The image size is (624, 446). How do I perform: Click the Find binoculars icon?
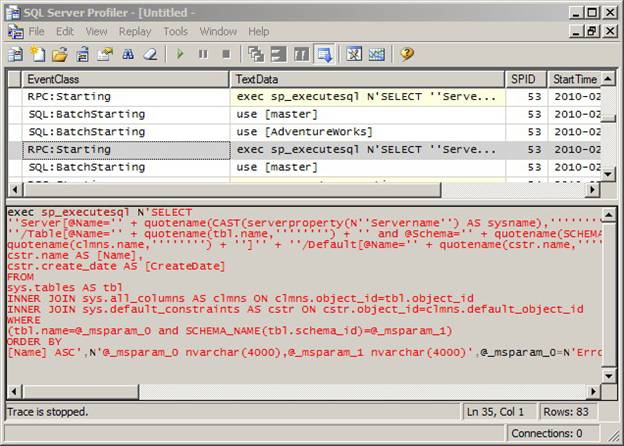pyautogui.click(x=128, y=54)
